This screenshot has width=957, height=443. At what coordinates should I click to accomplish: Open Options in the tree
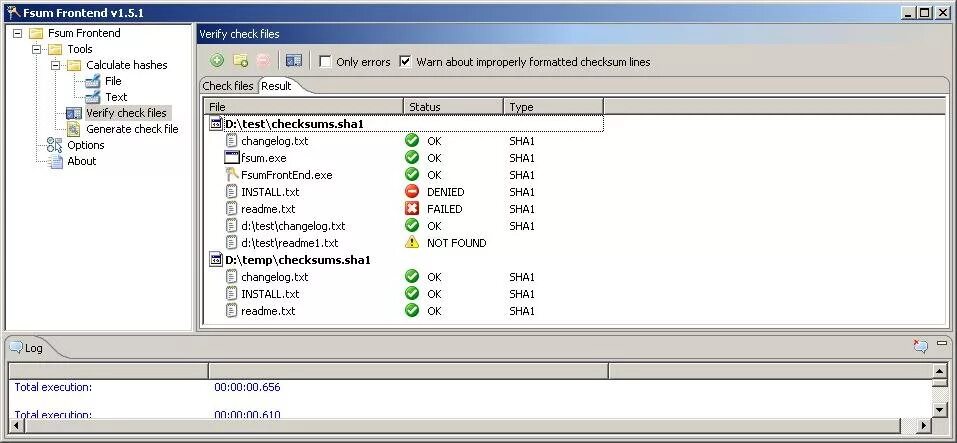tap(85, 145)
